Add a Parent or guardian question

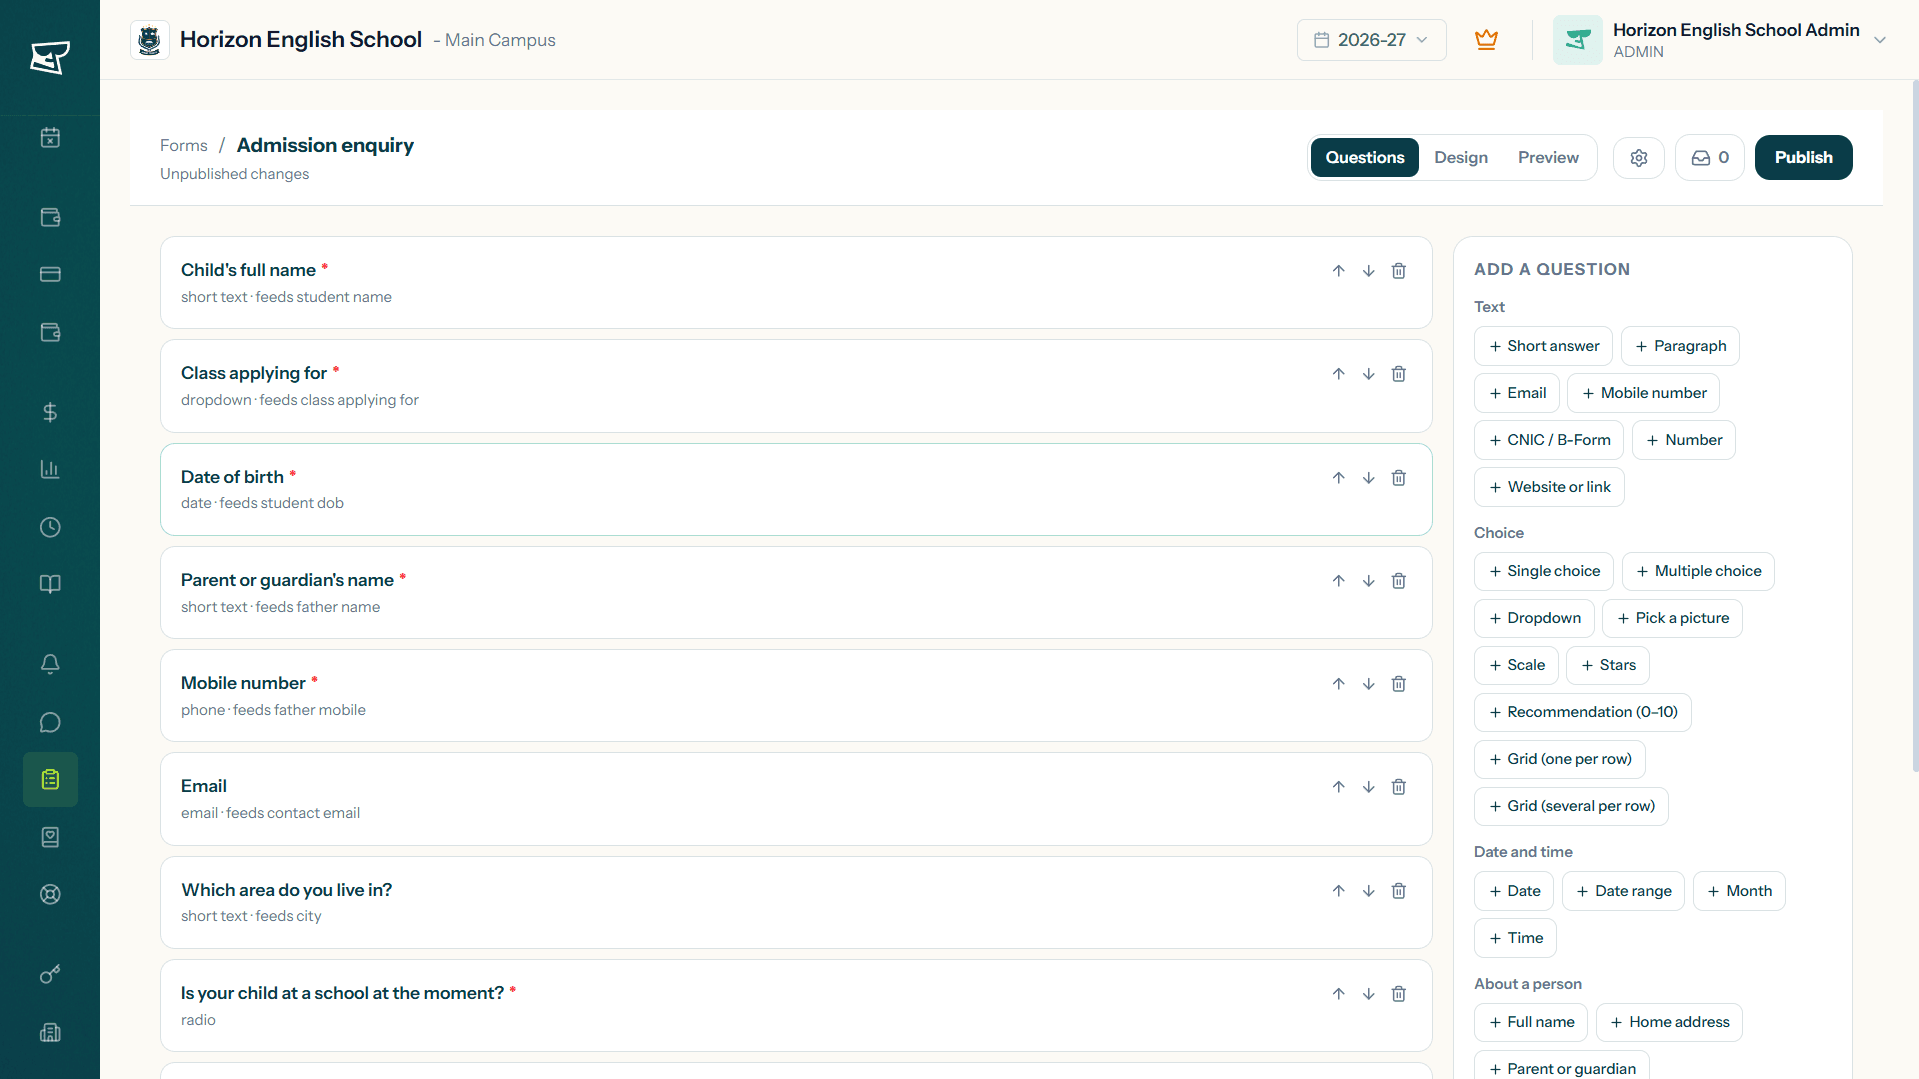[1561, 1065]
